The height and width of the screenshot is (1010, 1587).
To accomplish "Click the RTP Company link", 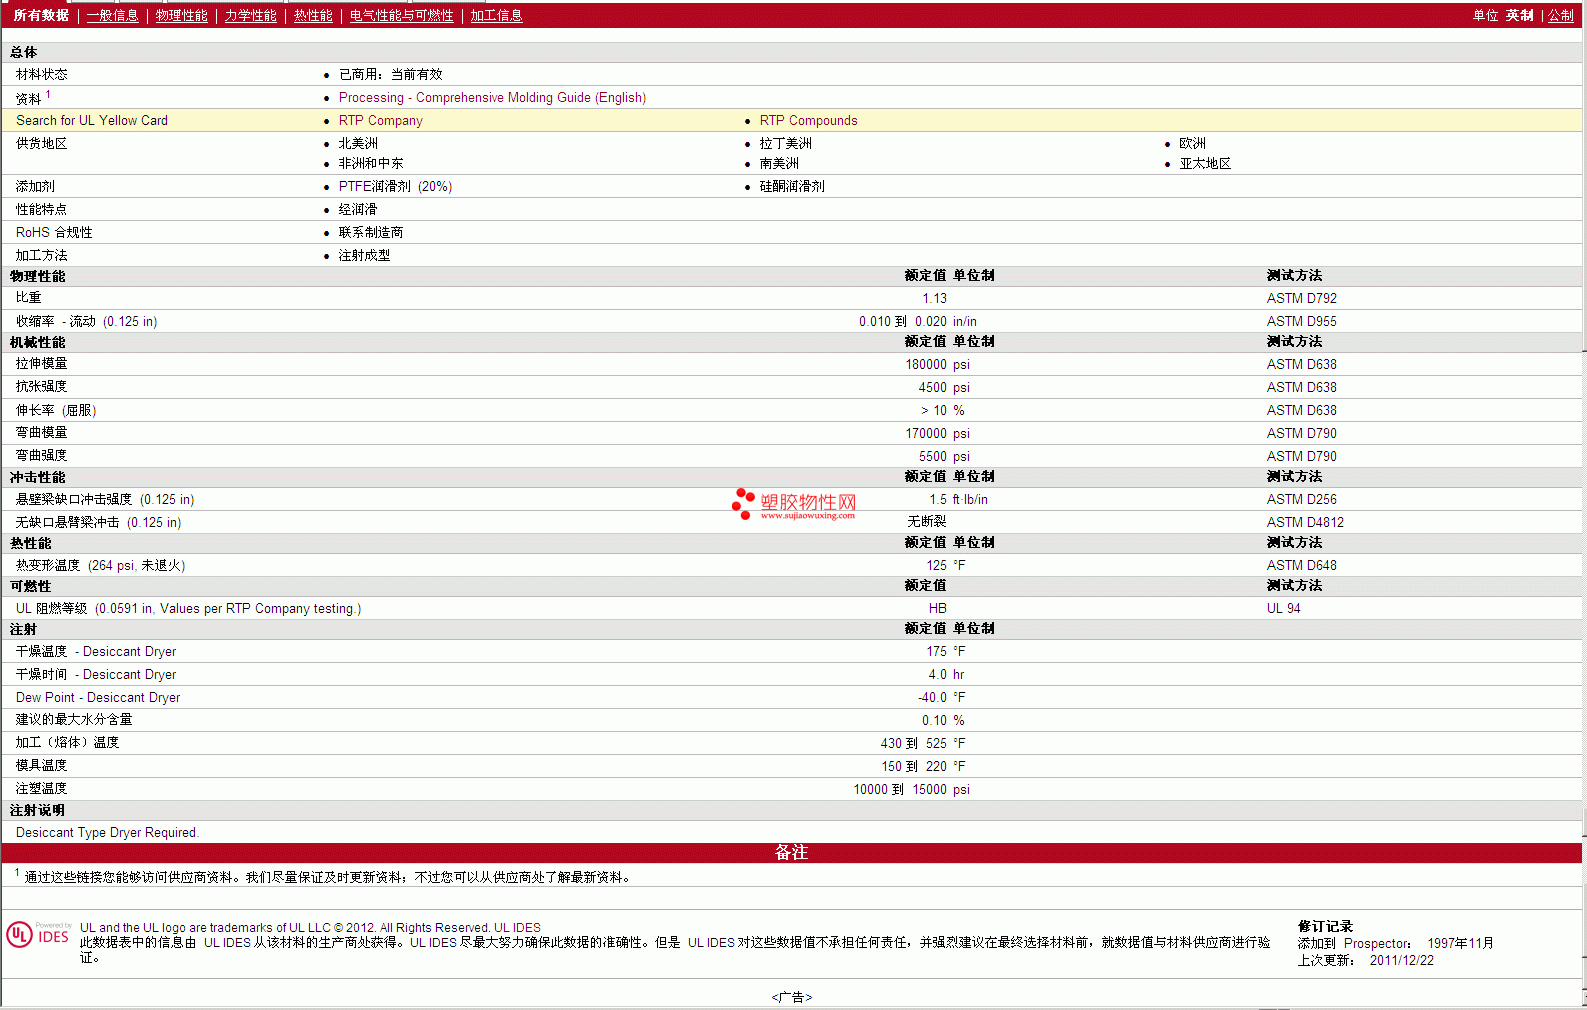I will tap(380, 120).
